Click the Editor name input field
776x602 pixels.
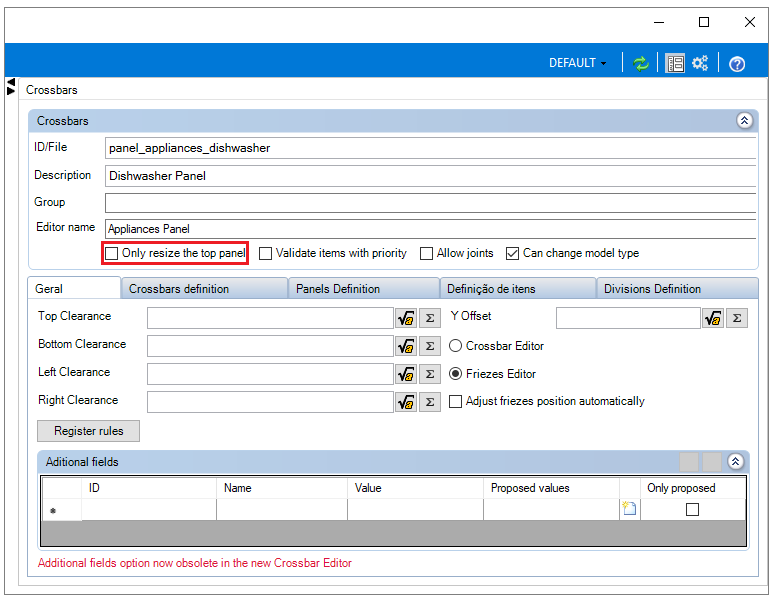point(431,229)
